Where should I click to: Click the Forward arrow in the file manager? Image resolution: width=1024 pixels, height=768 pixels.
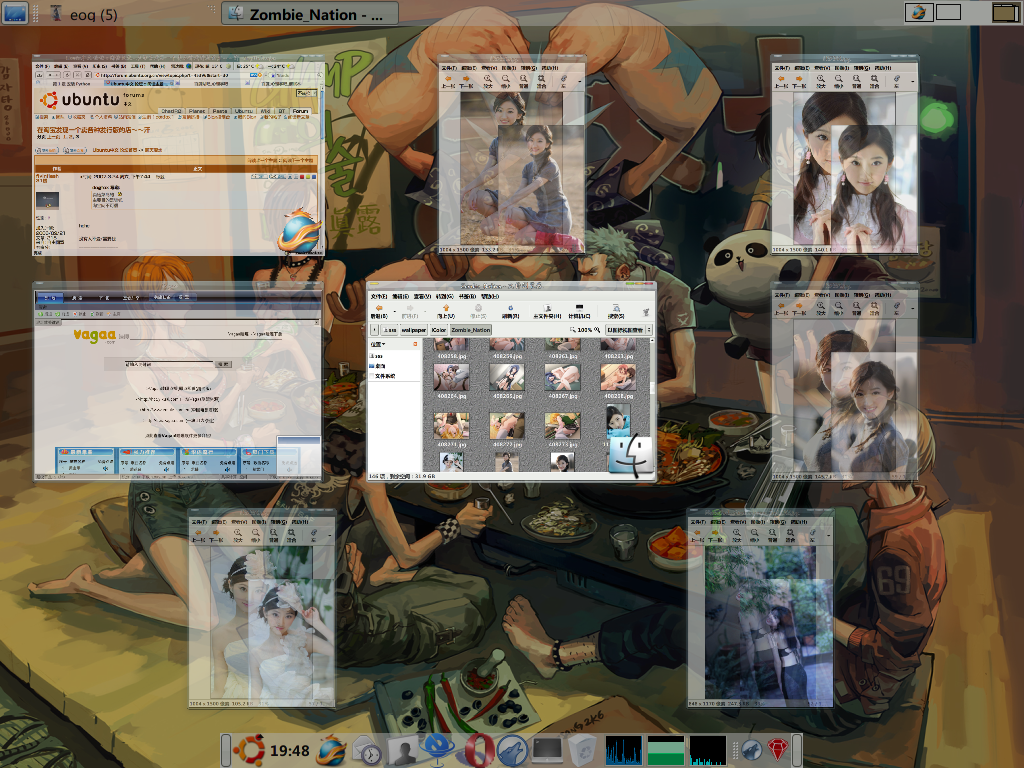click(x=409, y=310)
